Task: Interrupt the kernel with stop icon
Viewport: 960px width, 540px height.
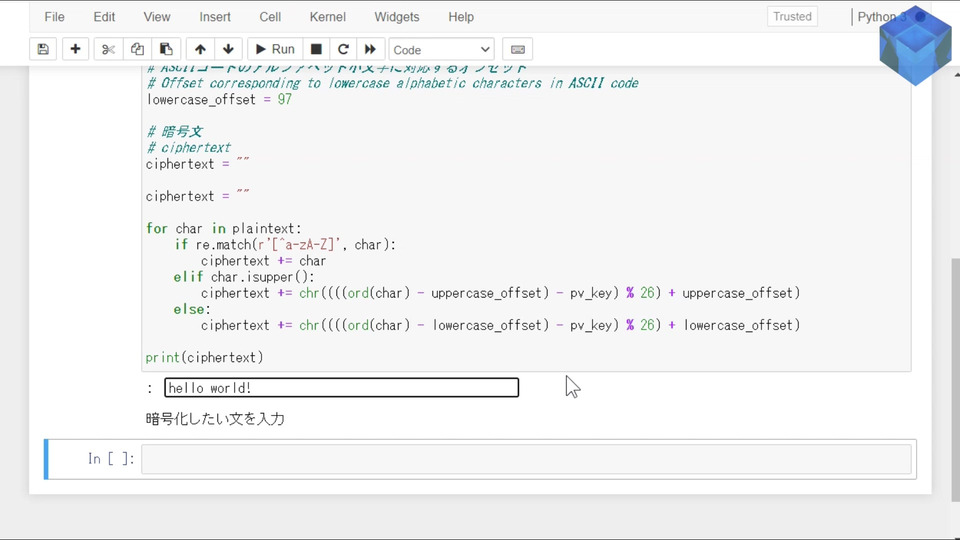Action: point(316,49)
